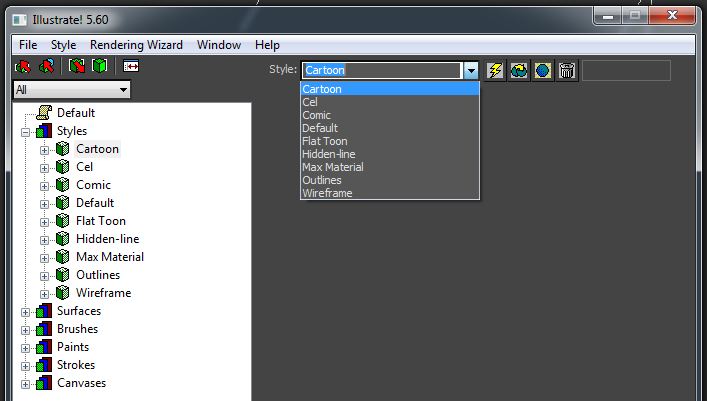Select Outlines in the Style dropdown list
This screenshot has height=401, width=707.
[390, 180]
